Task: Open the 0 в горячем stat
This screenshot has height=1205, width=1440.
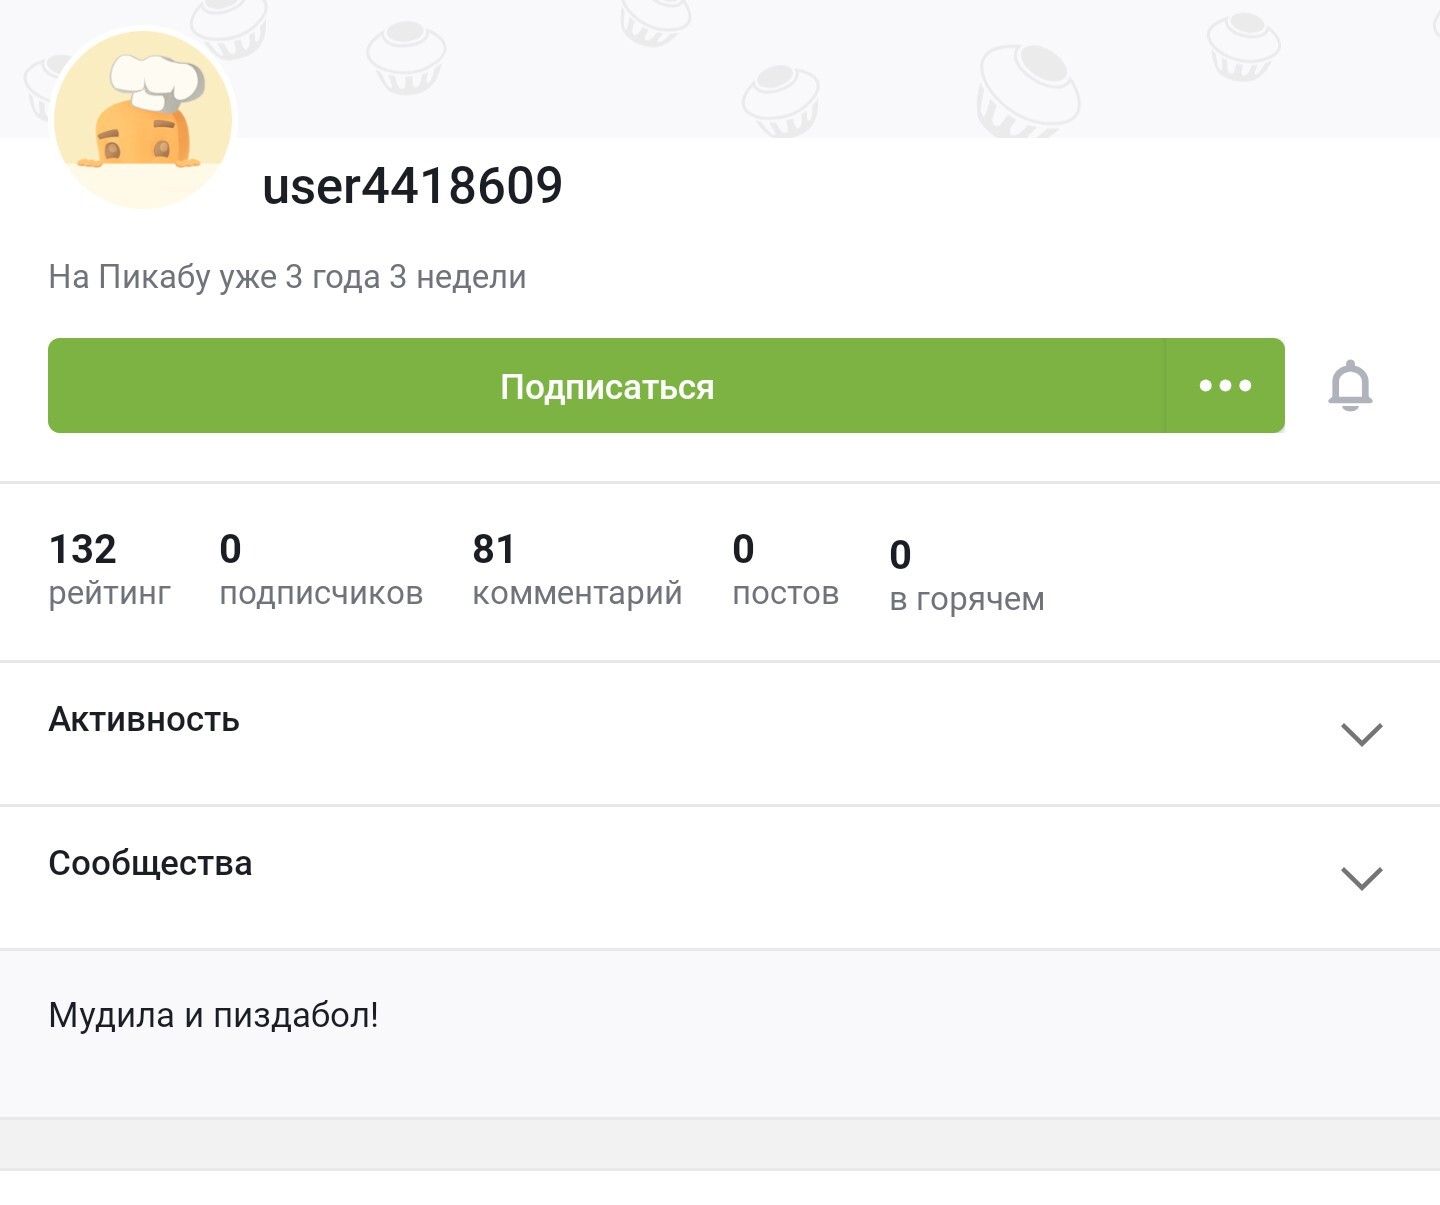Action: pos(966,576)
